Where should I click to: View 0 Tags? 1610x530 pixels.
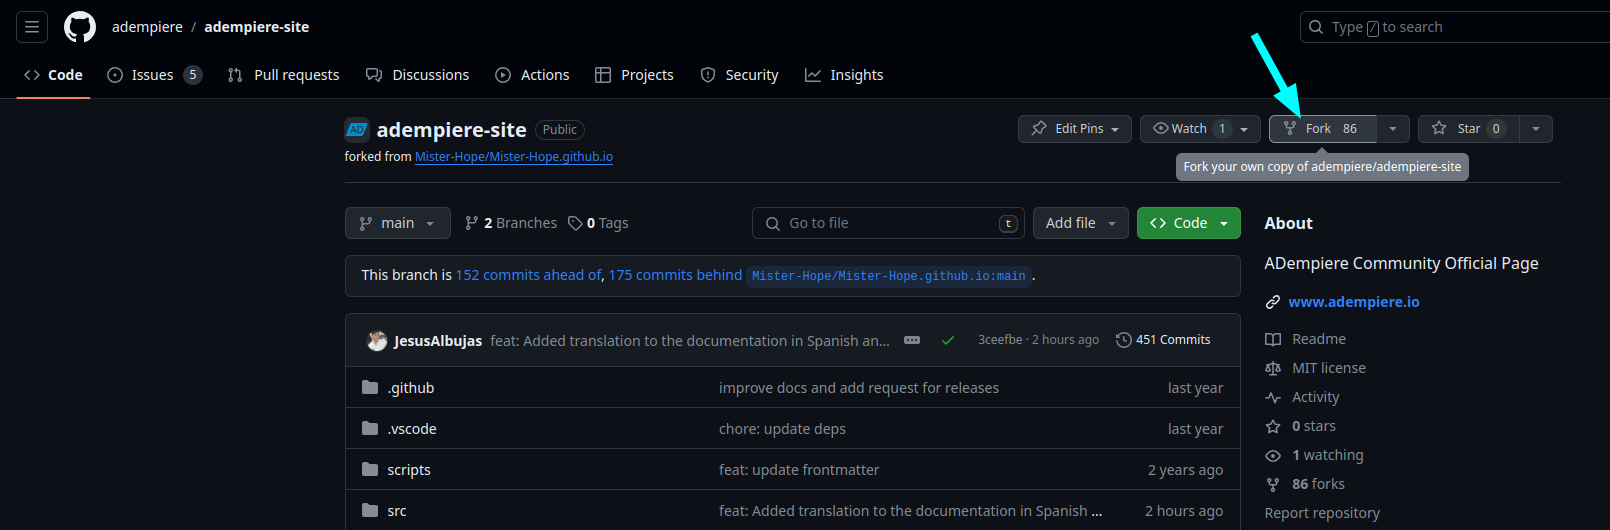pyautogui.click(x=598, y=223)
